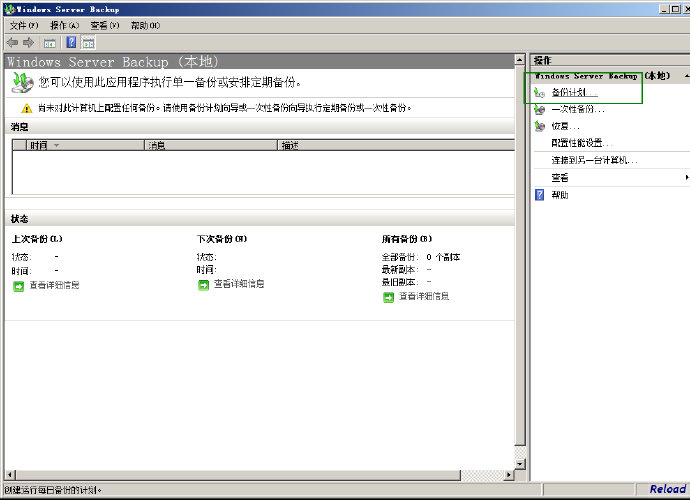
Task: Click the one-time backup icon
Action: pyautogui.click(x=540, y=109)
